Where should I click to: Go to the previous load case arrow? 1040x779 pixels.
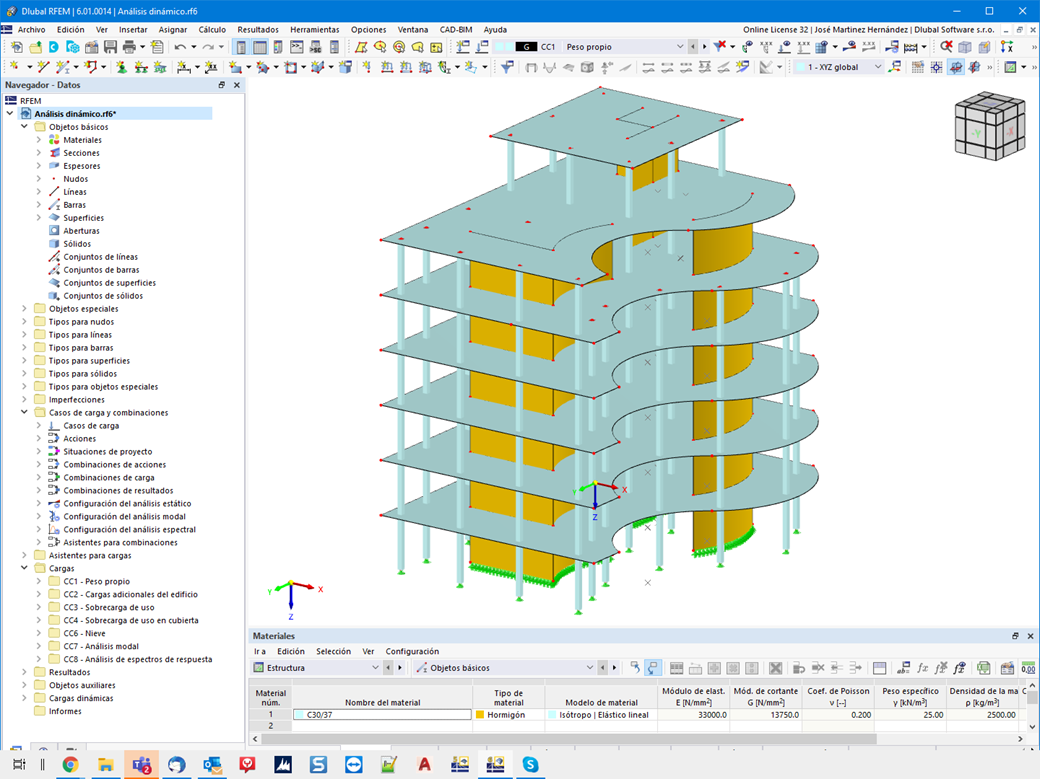693,47
